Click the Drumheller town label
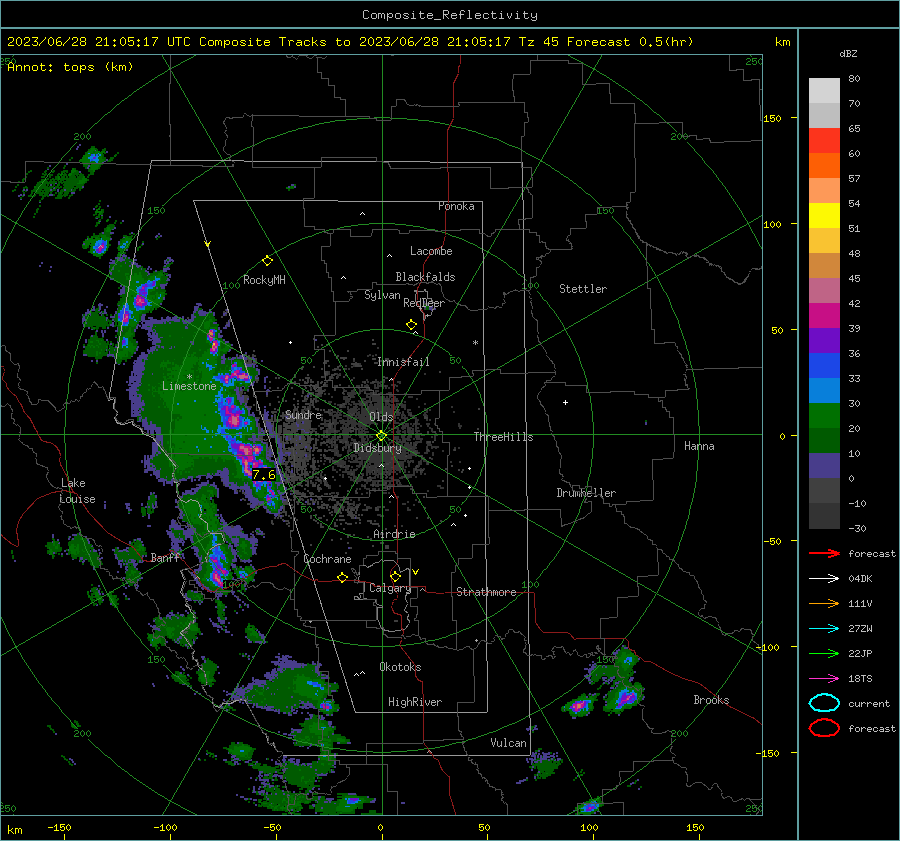The height and width of the screenshot is (841, 900). pyautogui.click(x=586, y=493)
